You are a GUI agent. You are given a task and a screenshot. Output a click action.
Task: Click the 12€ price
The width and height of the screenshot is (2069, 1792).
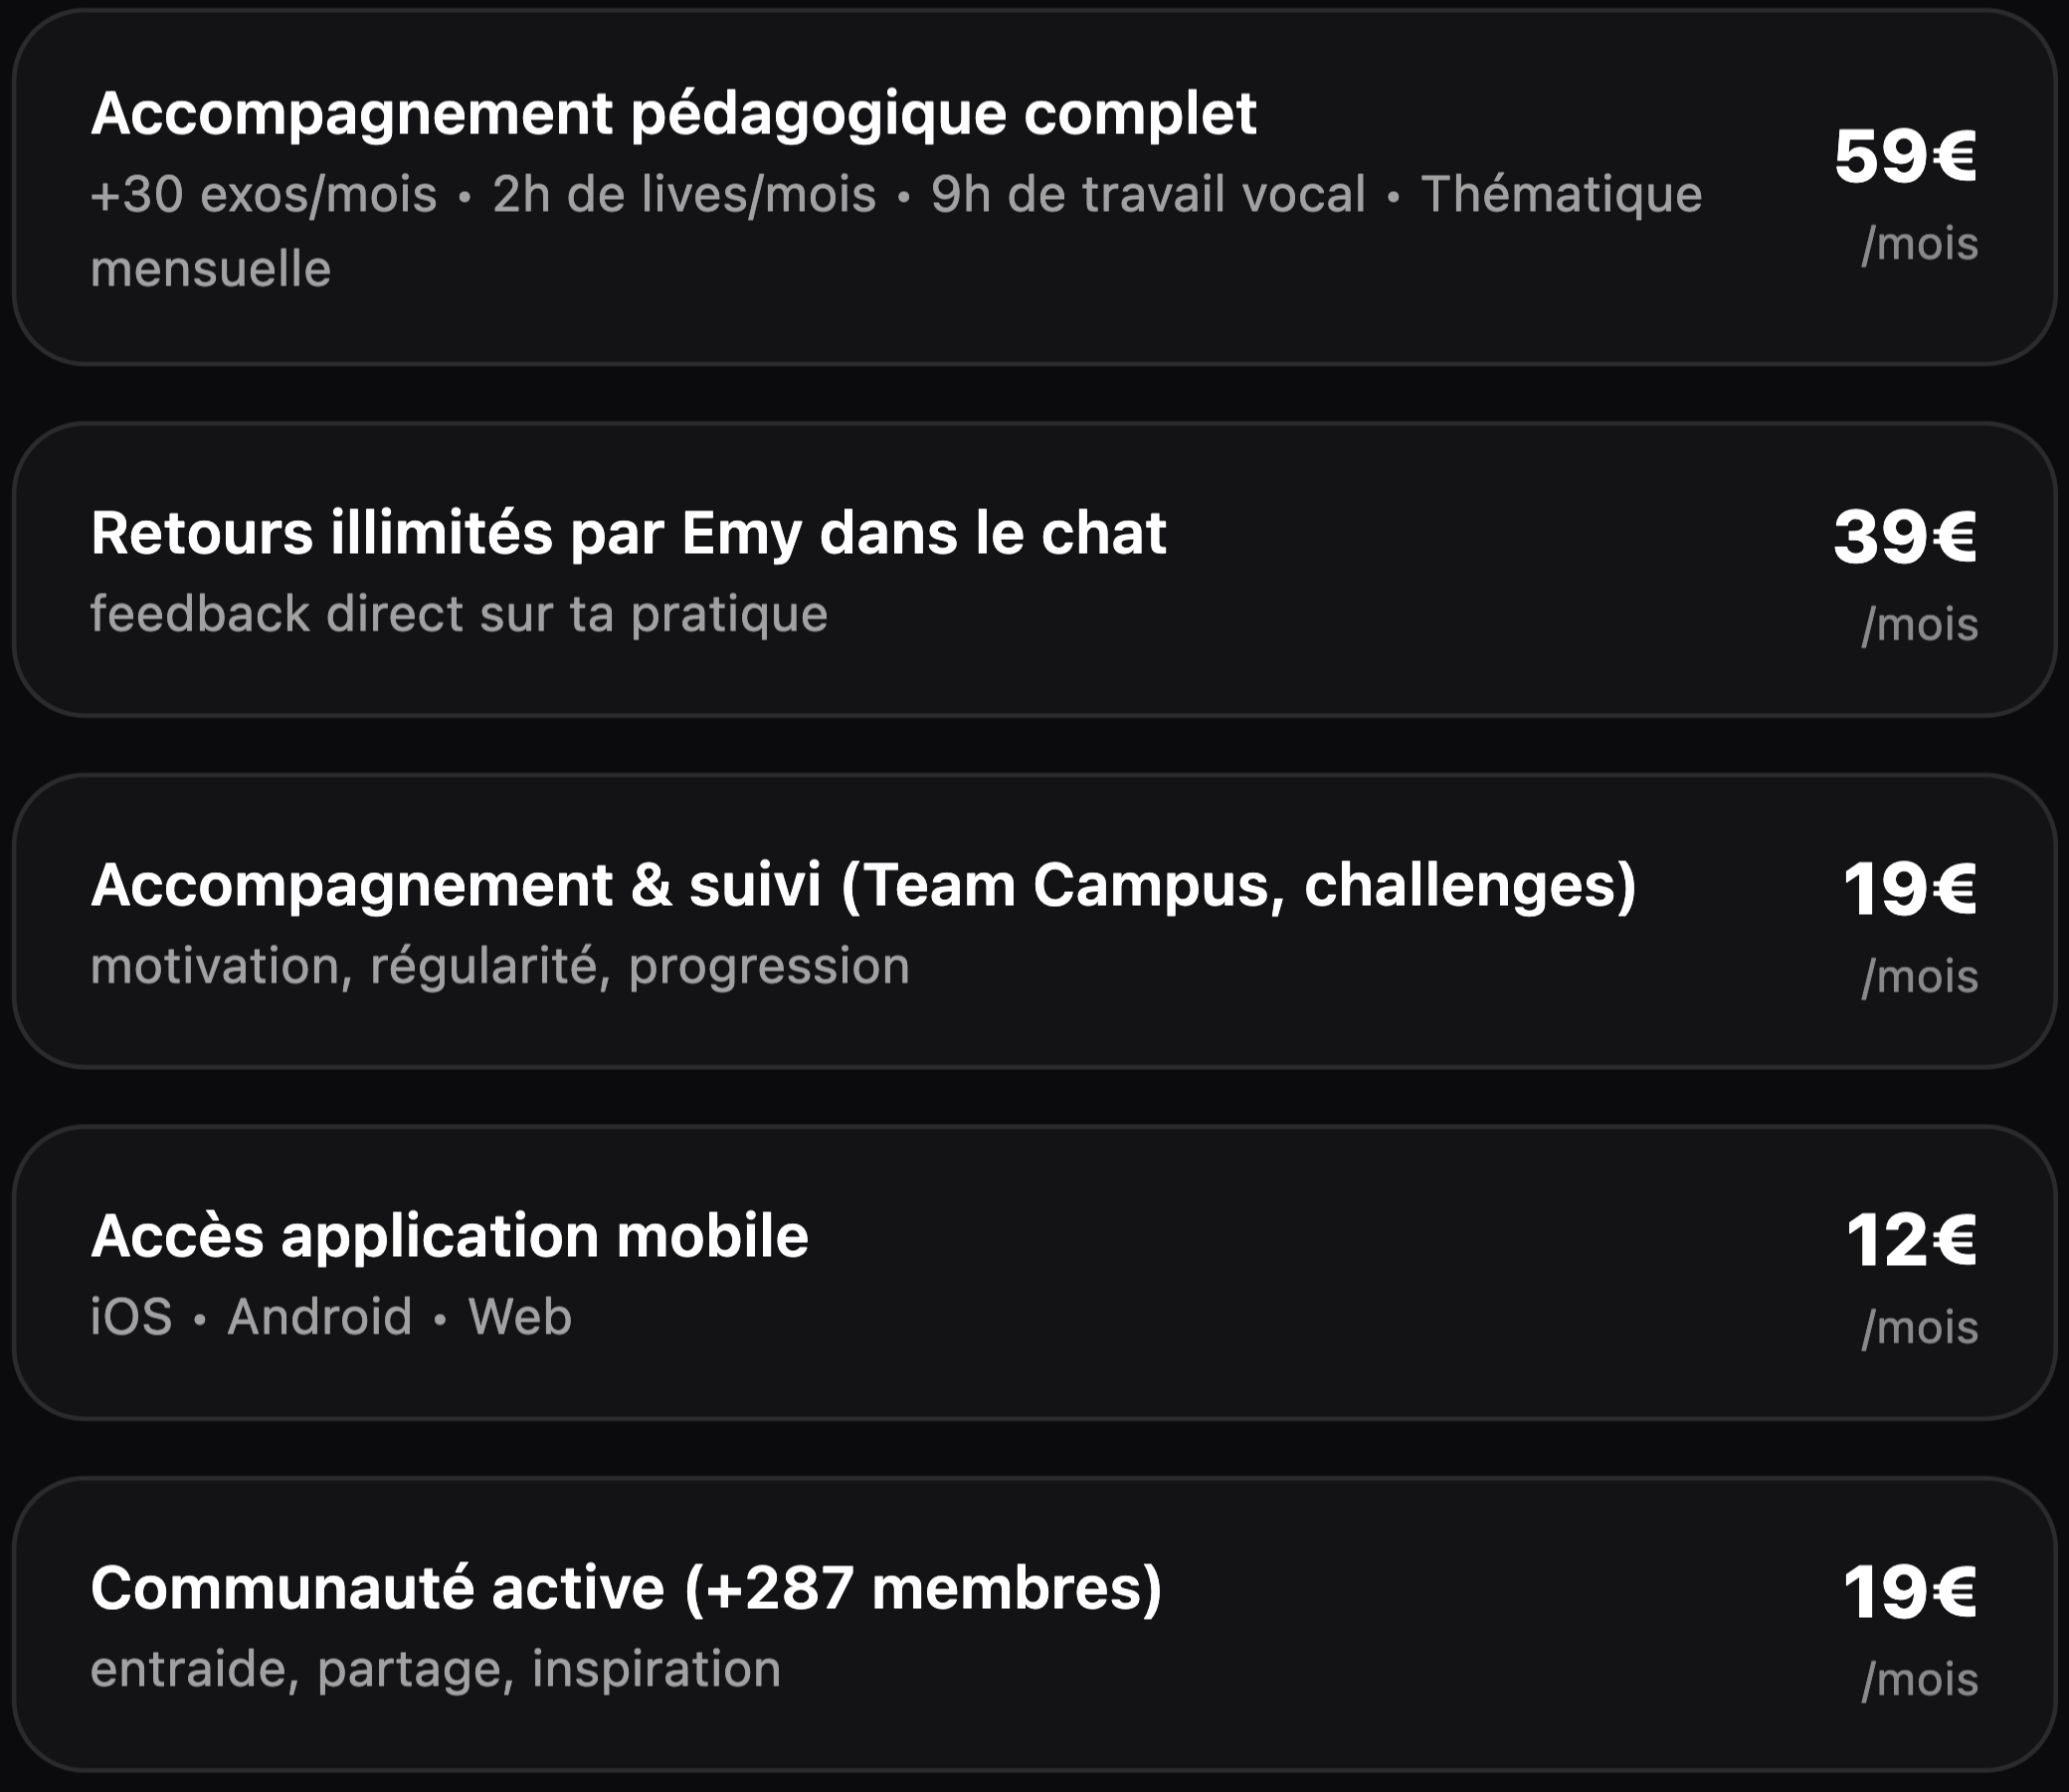pyautogui.click(x=1910, y=1240)
